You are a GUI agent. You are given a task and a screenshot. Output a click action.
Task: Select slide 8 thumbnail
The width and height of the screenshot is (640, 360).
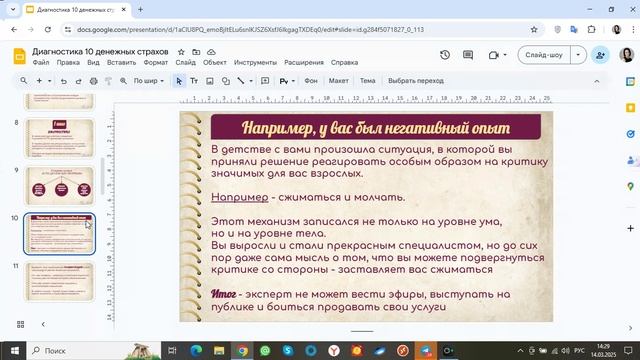click(60, 138)
